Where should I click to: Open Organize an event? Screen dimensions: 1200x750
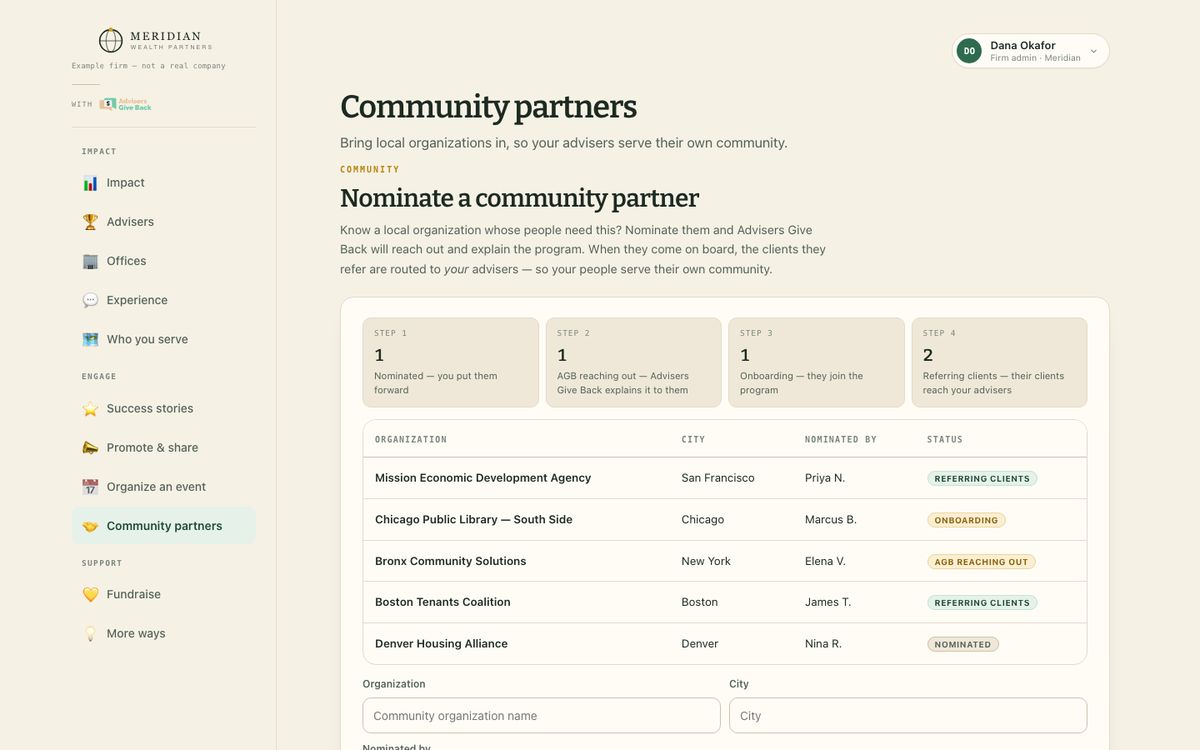[164, 487]
